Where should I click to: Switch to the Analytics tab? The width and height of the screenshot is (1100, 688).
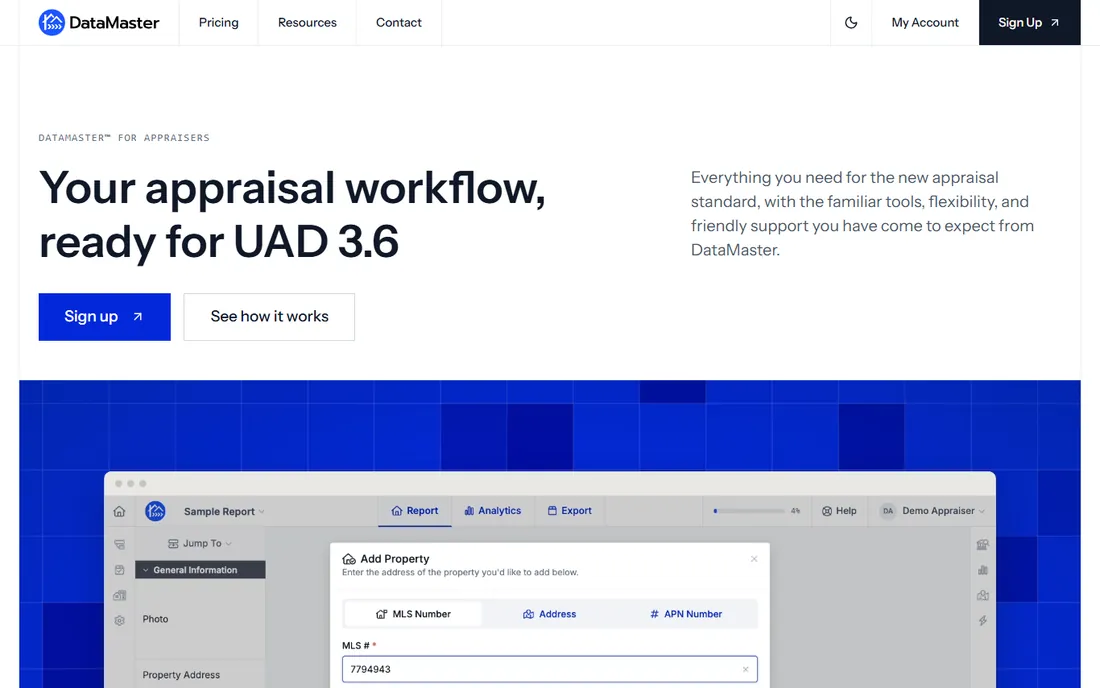pos(492,511)
